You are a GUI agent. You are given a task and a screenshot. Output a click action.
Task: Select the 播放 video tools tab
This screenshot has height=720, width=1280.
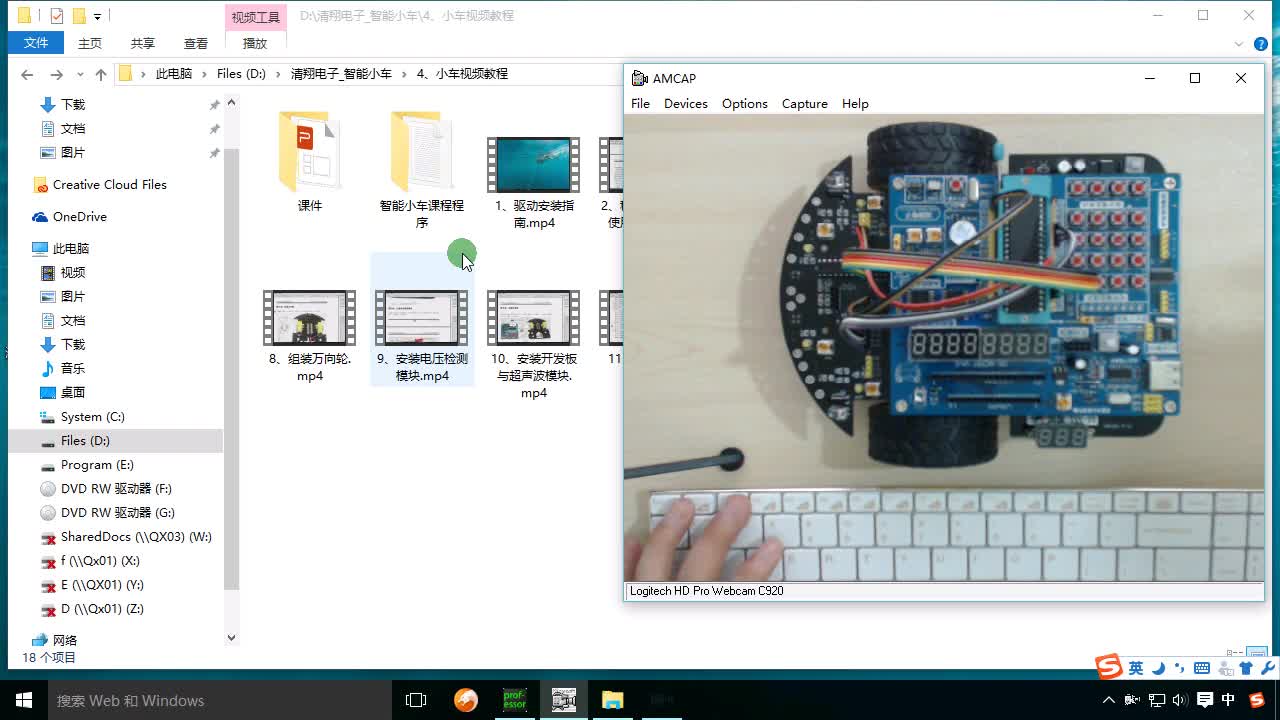click(255, 43)
